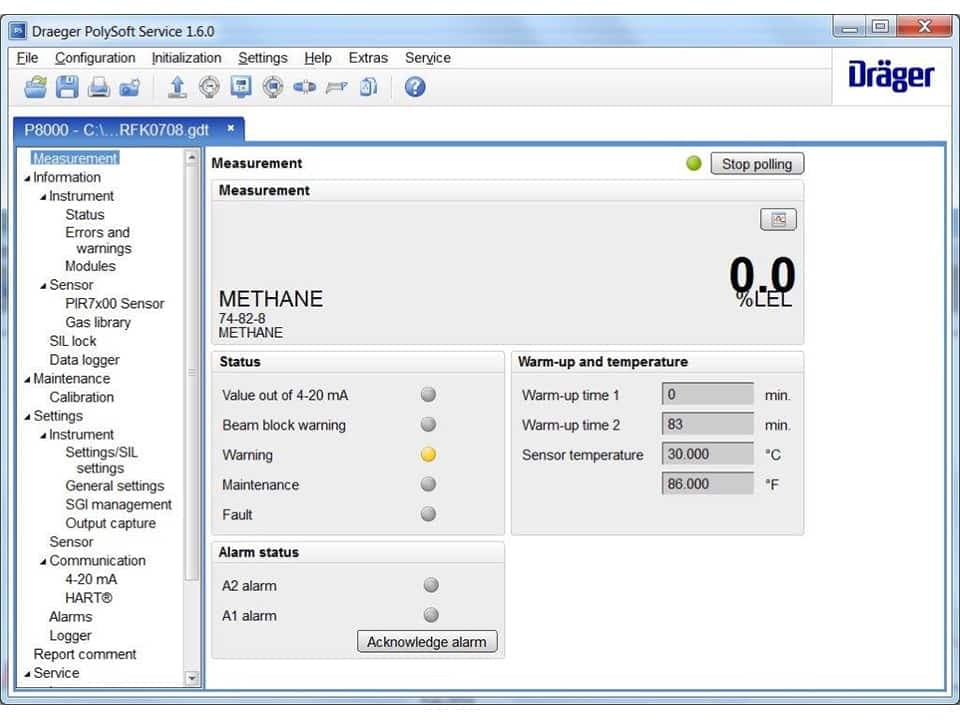Viewport: 960px width, 720px height.
Task: Open the graph view icon in Measurement panel
Action: [x=777, y=219]
